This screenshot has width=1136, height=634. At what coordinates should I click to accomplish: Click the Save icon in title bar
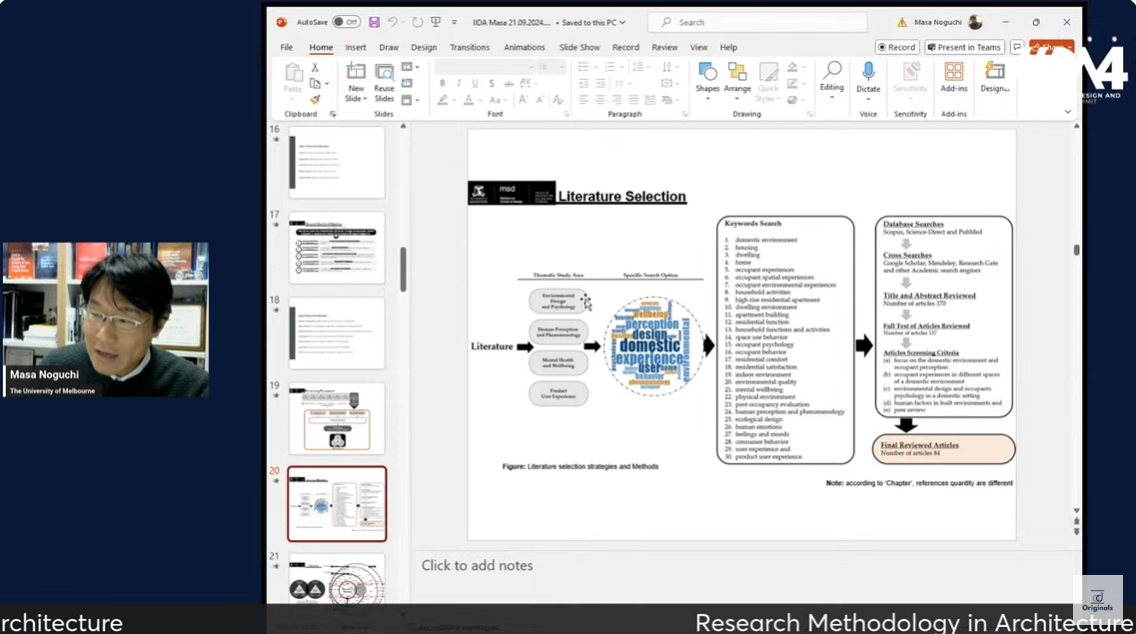tap(374, 22)
